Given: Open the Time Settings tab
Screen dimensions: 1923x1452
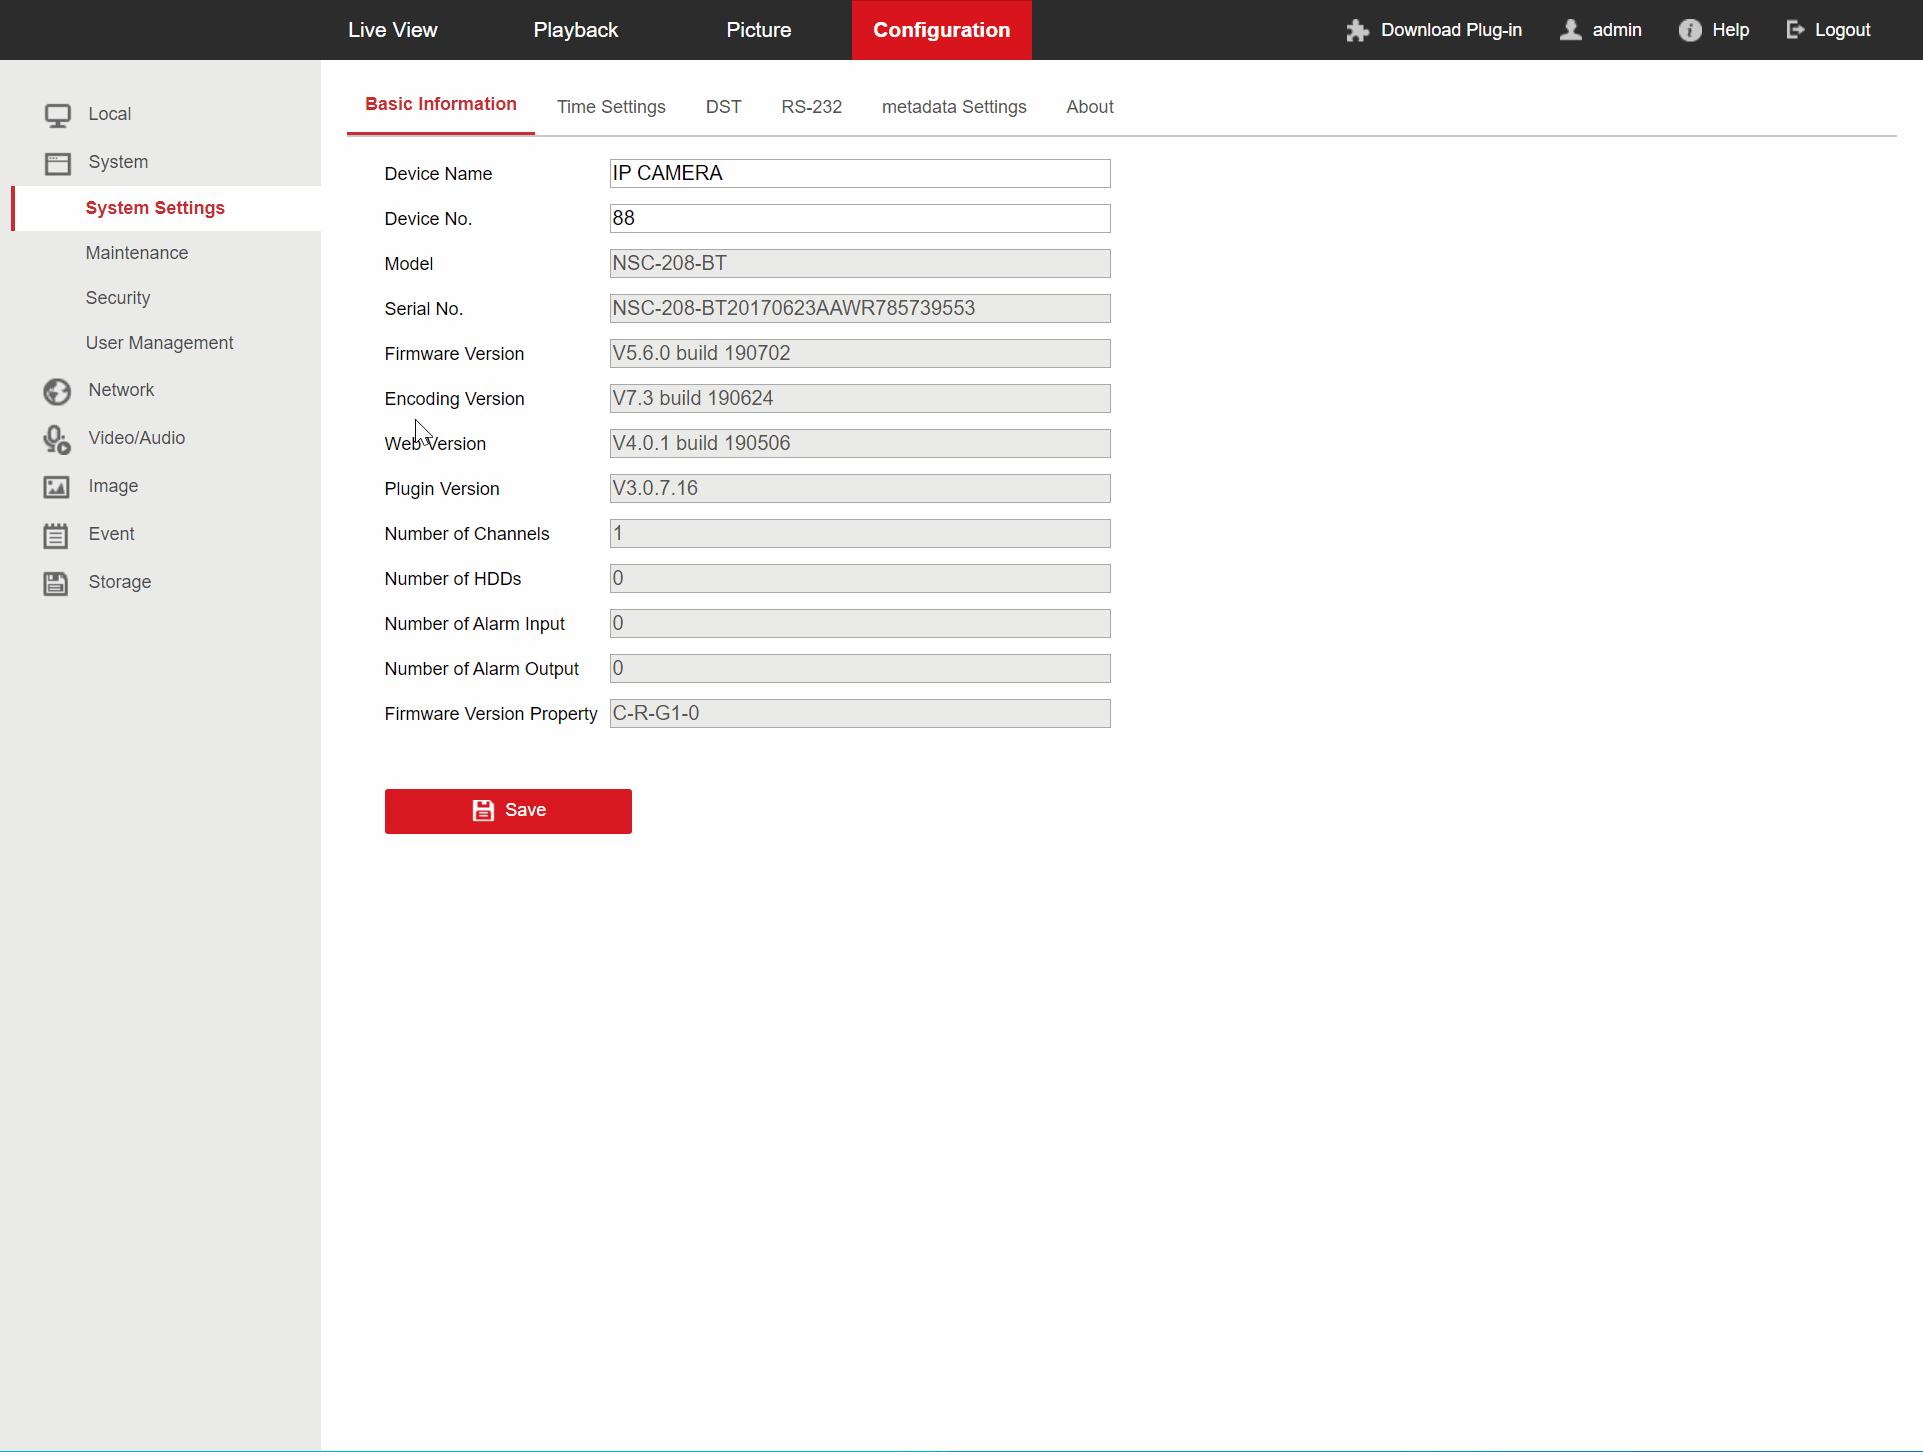Looking at the screenshot, I should tap(612, 107).
